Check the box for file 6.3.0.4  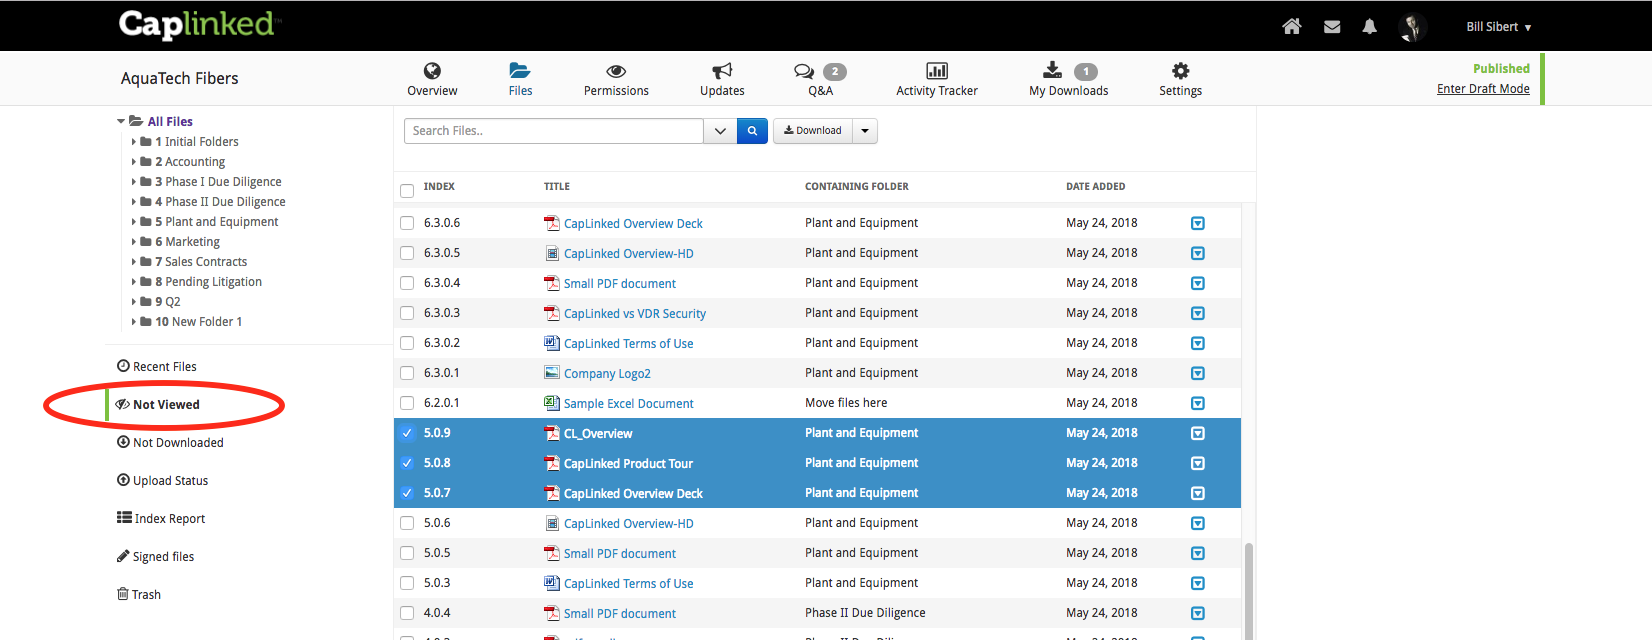[x=407, y=283]
